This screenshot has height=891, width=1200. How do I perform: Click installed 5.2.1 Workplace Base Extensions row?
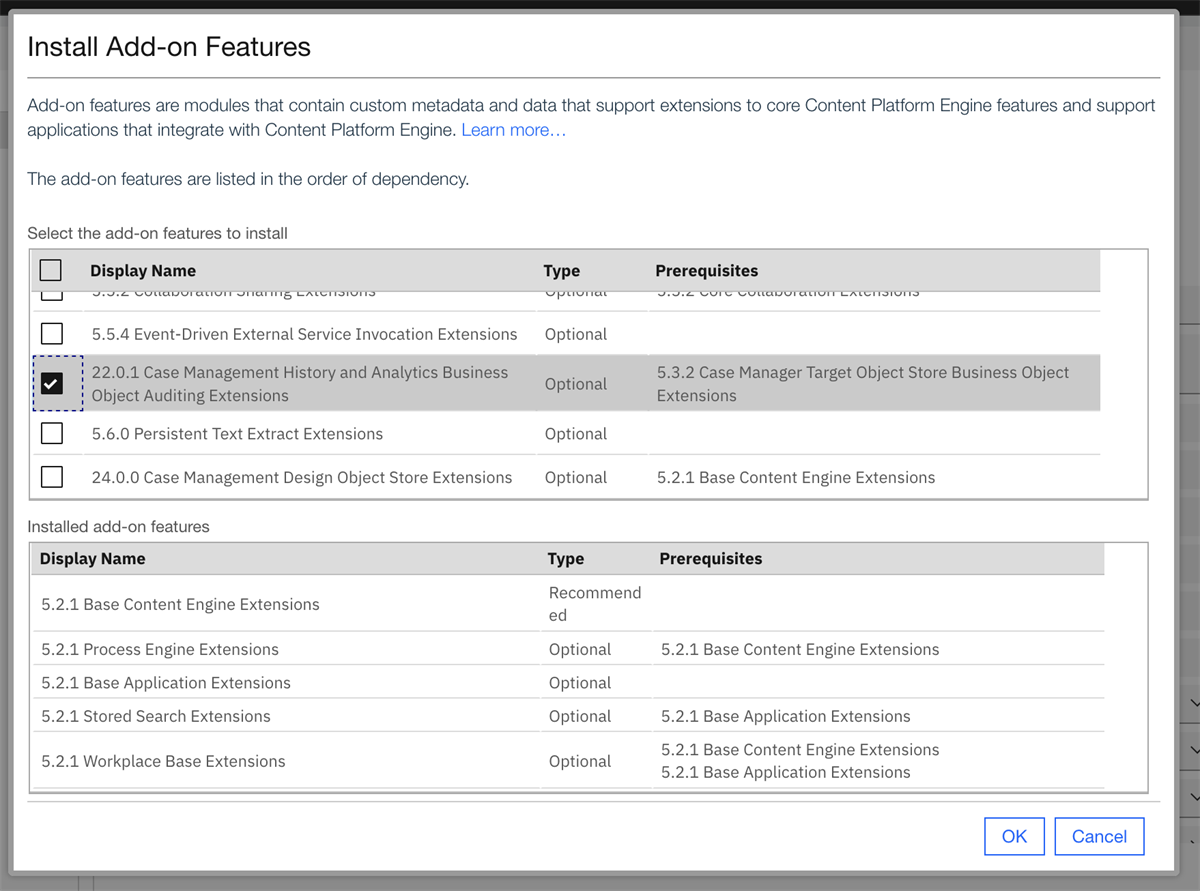click(x=567, y=761)
